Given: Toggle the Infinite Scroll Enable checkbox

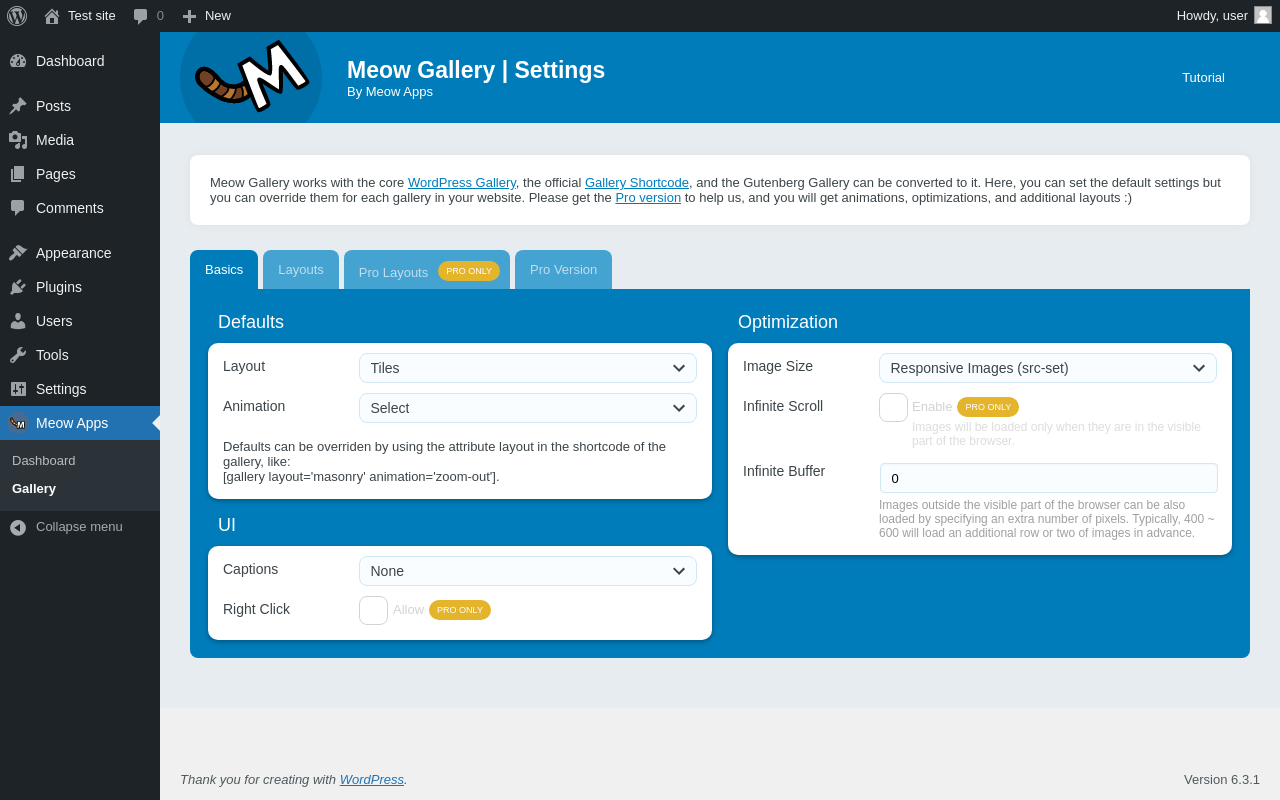Looking at the screenshot, I should click(x=893, y=407).
